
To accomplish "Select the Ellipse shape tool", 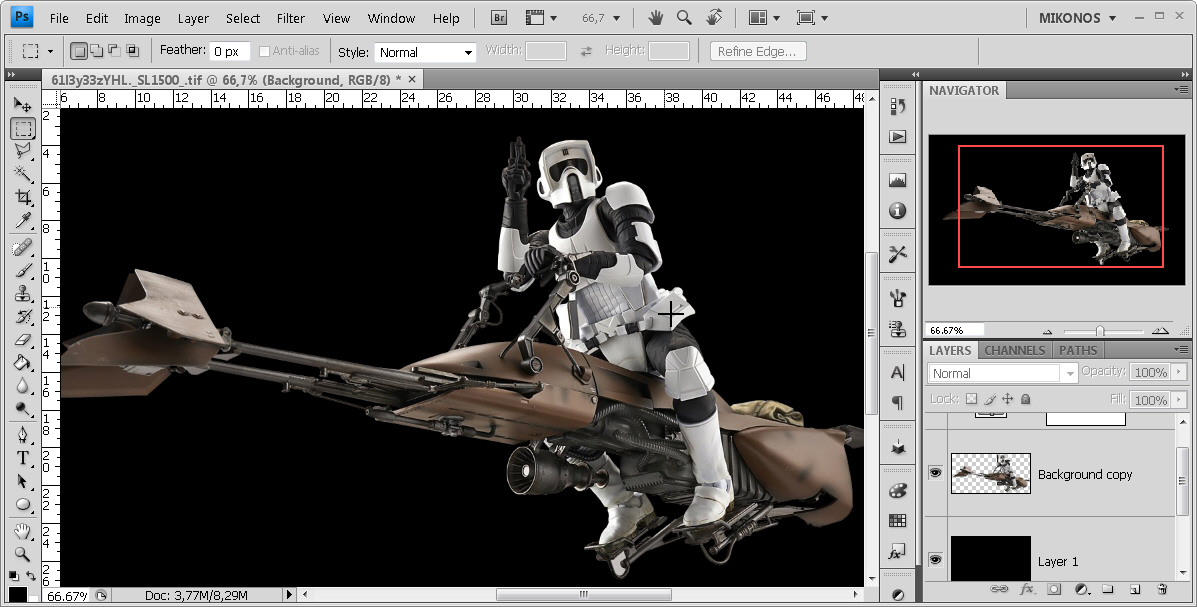I will 23,504.
